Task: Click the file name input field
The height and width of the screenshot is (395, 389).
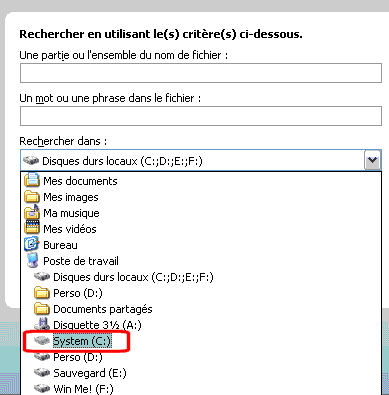Action: tap(201, 73)
